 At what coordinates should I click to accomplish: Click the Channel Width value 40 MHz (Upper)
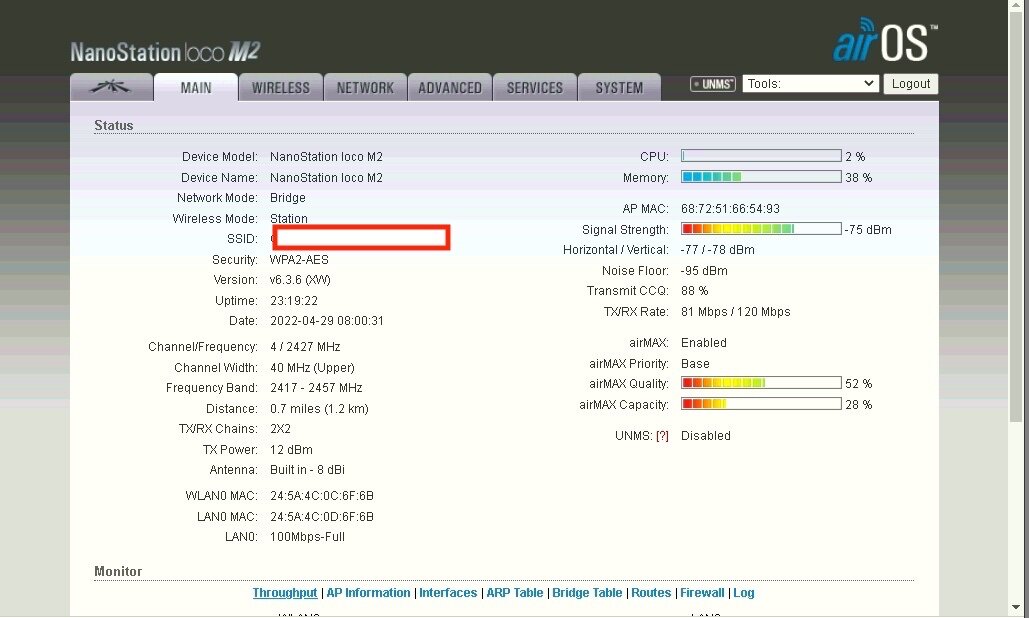pyautogui.click(x=312, y=368)
